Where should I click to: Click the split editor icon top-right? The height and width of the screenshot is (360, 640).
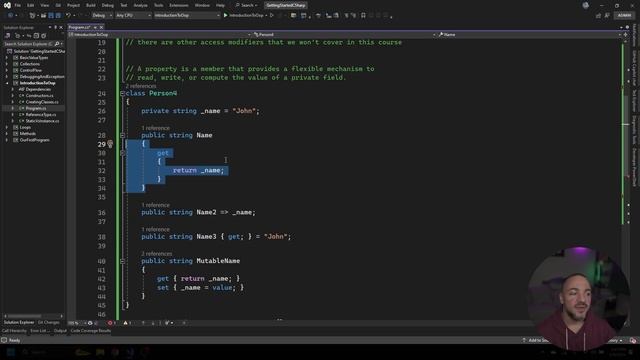625,35
